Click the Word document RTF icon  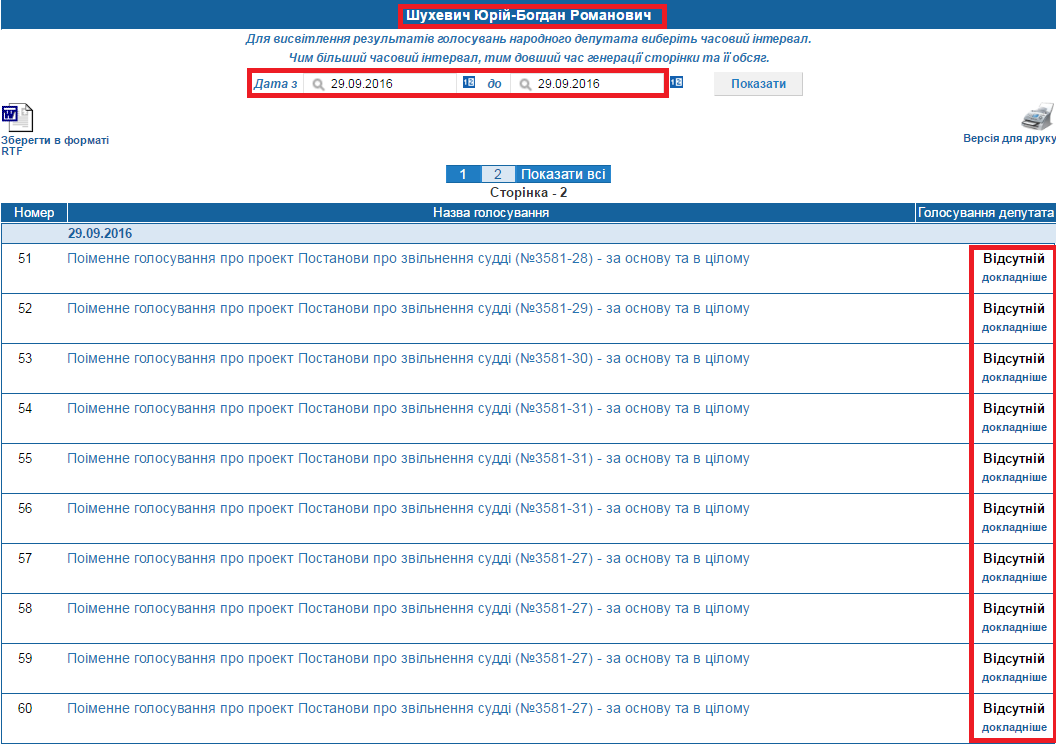click(17, 118)
